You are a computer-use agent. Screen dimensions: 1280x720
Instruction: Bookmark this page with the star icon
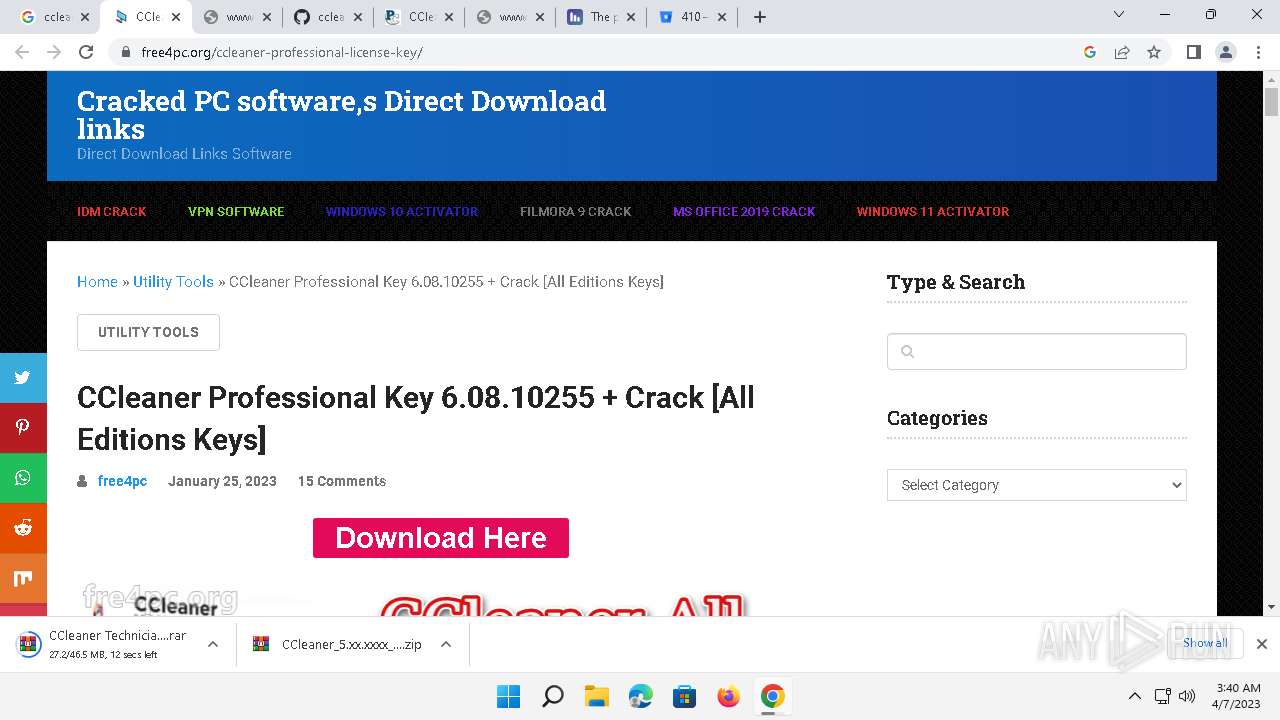[1154, 52]
